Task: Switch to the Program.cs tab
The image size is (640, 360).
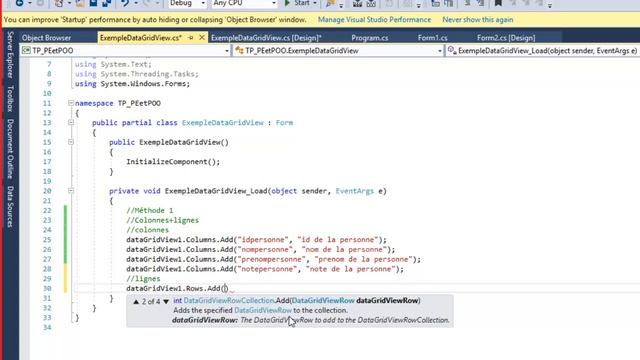Action: [x=370, y=38]
